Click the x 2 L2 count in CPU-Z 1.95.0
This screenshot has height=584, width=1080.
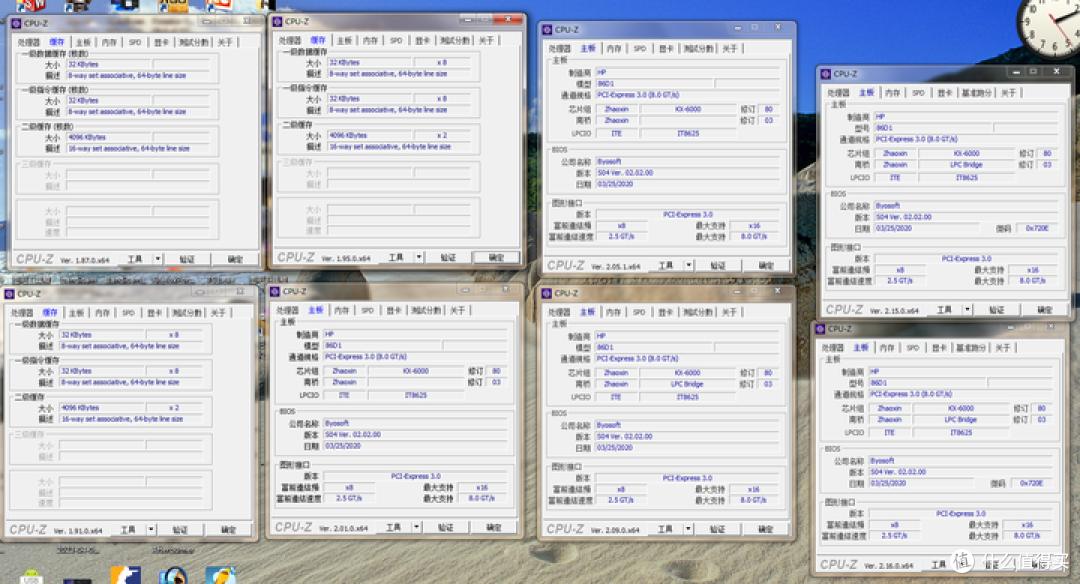pyautogui.click(x=442, y=136)
